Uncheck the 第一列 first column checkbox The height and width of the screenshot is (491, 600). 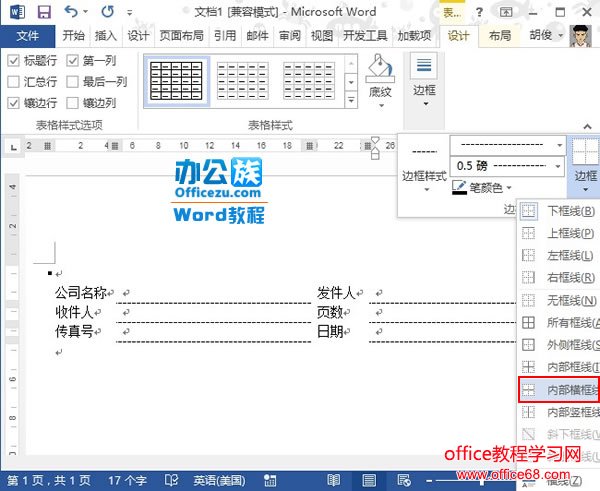pos(72,60)
